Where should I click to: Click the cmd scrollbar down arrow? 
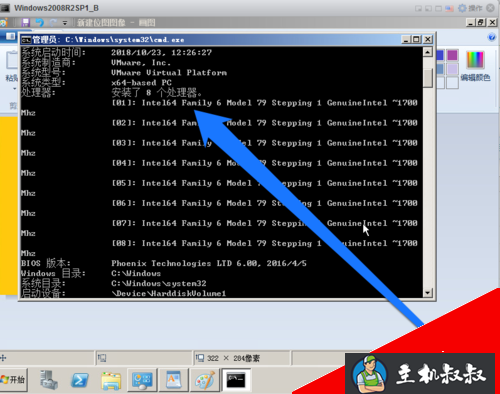(428, 293)
